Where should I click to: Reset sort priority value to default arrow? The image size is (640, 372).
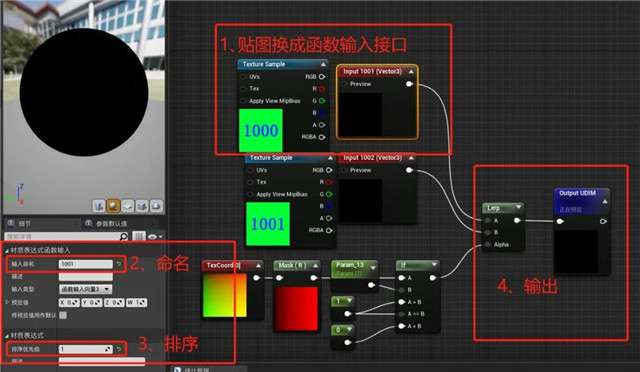click(x=119, y=349)
